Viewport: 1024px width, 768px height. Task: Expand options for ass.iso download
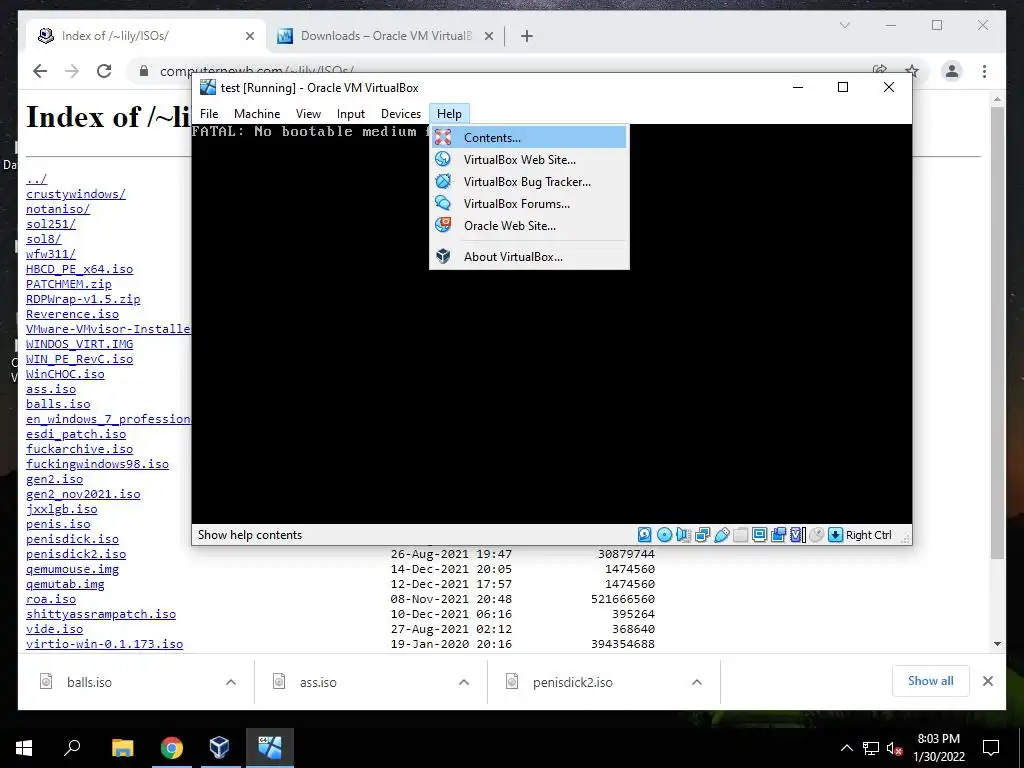pyautogui.click(x=464, y=682)
